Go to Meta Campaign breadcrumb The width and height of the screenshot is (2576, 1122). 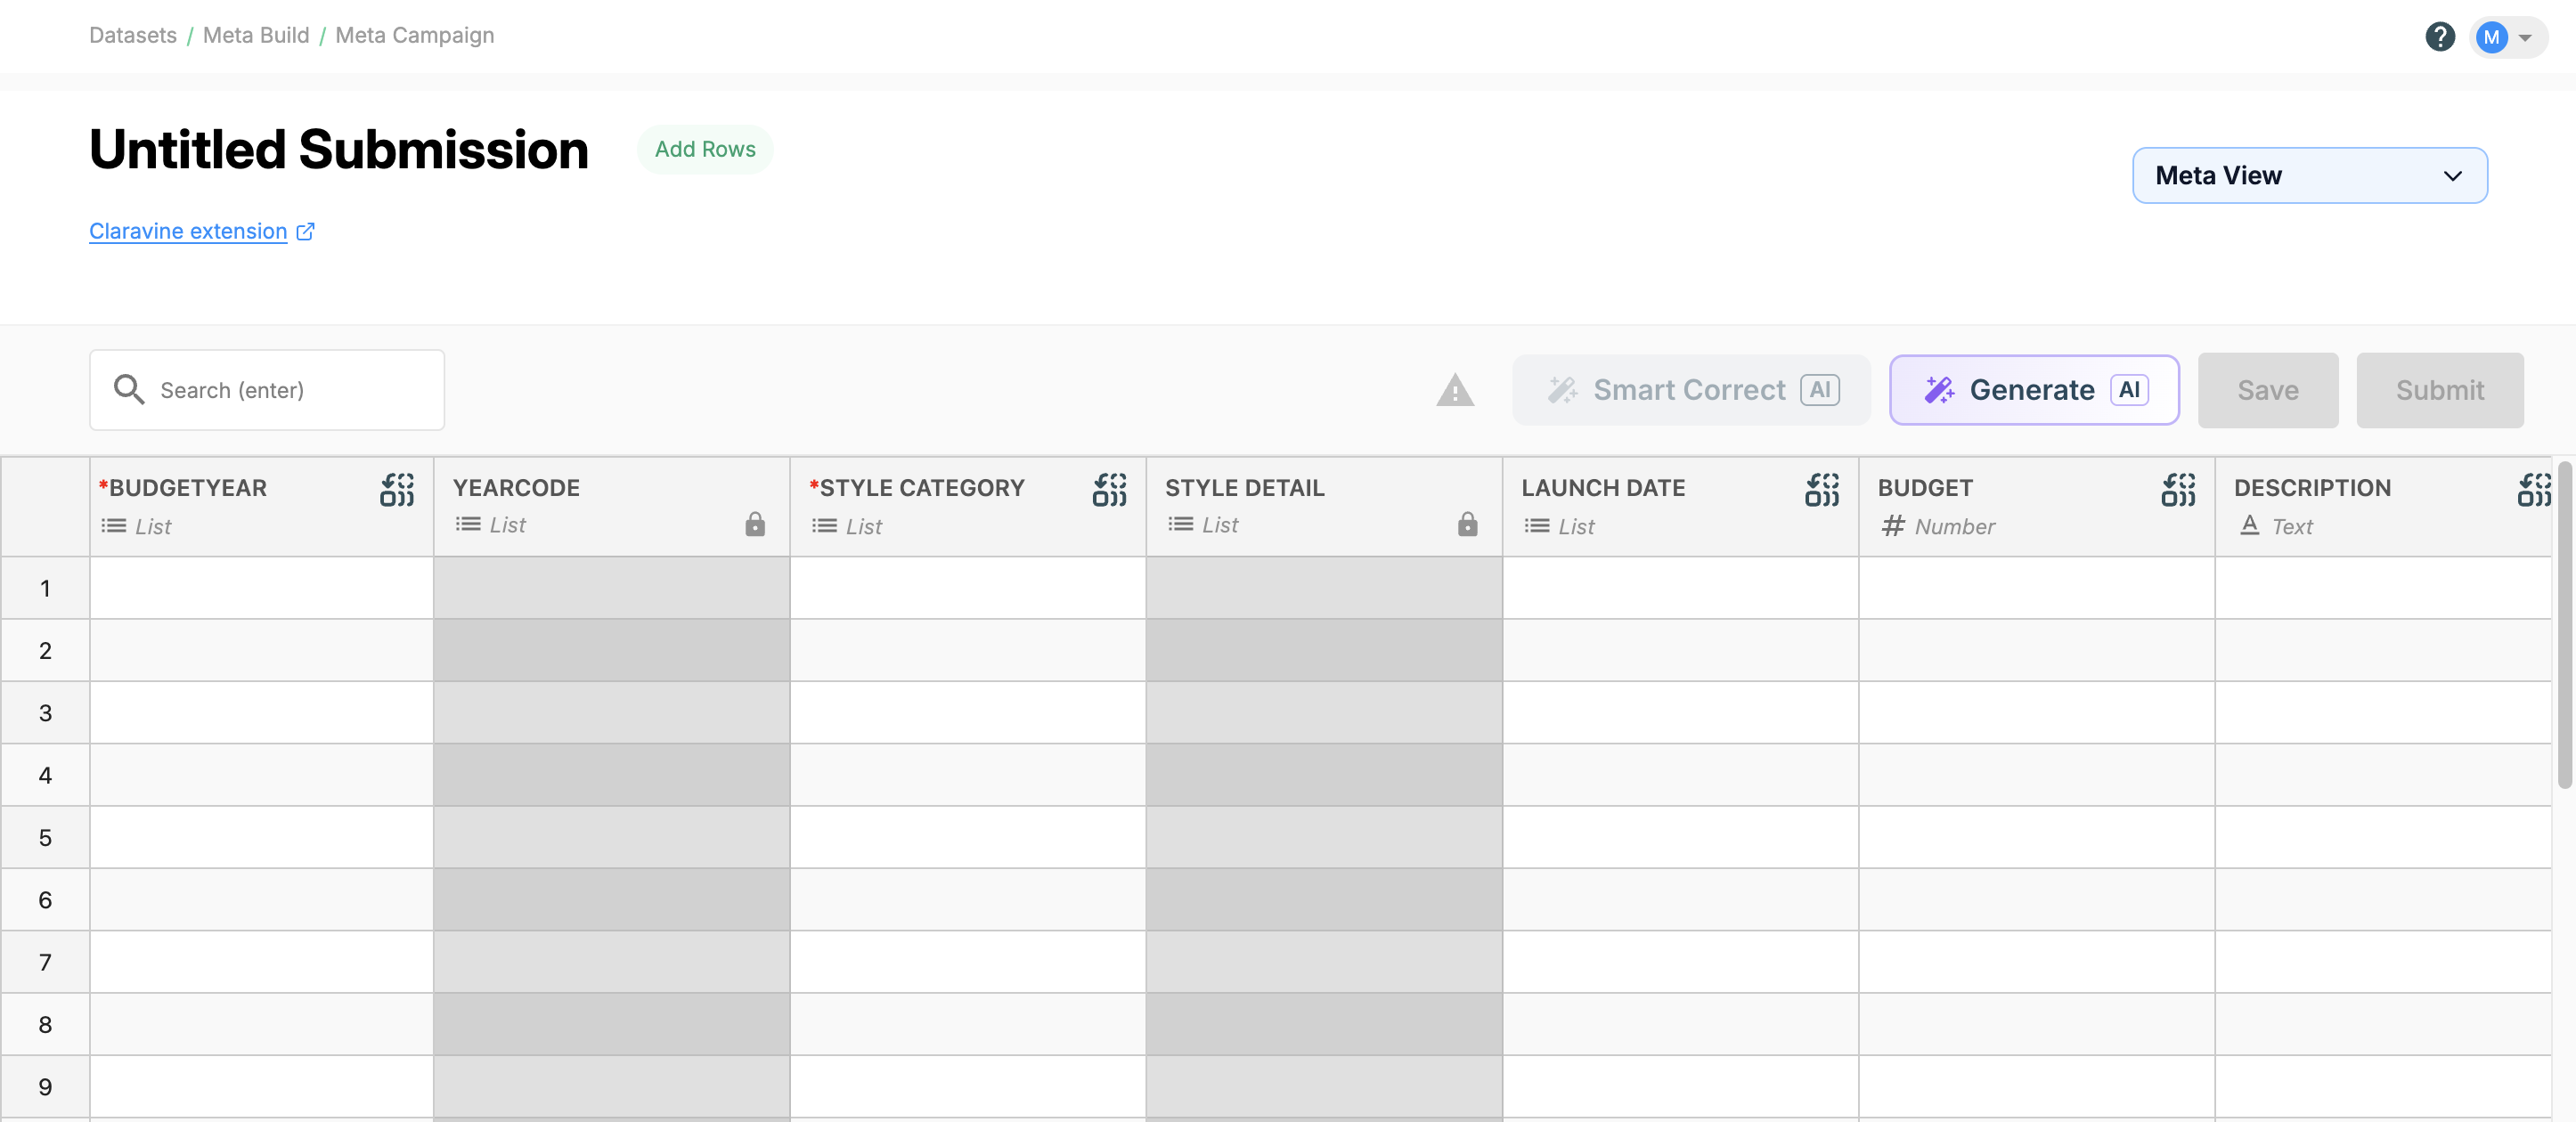(415, 35)
